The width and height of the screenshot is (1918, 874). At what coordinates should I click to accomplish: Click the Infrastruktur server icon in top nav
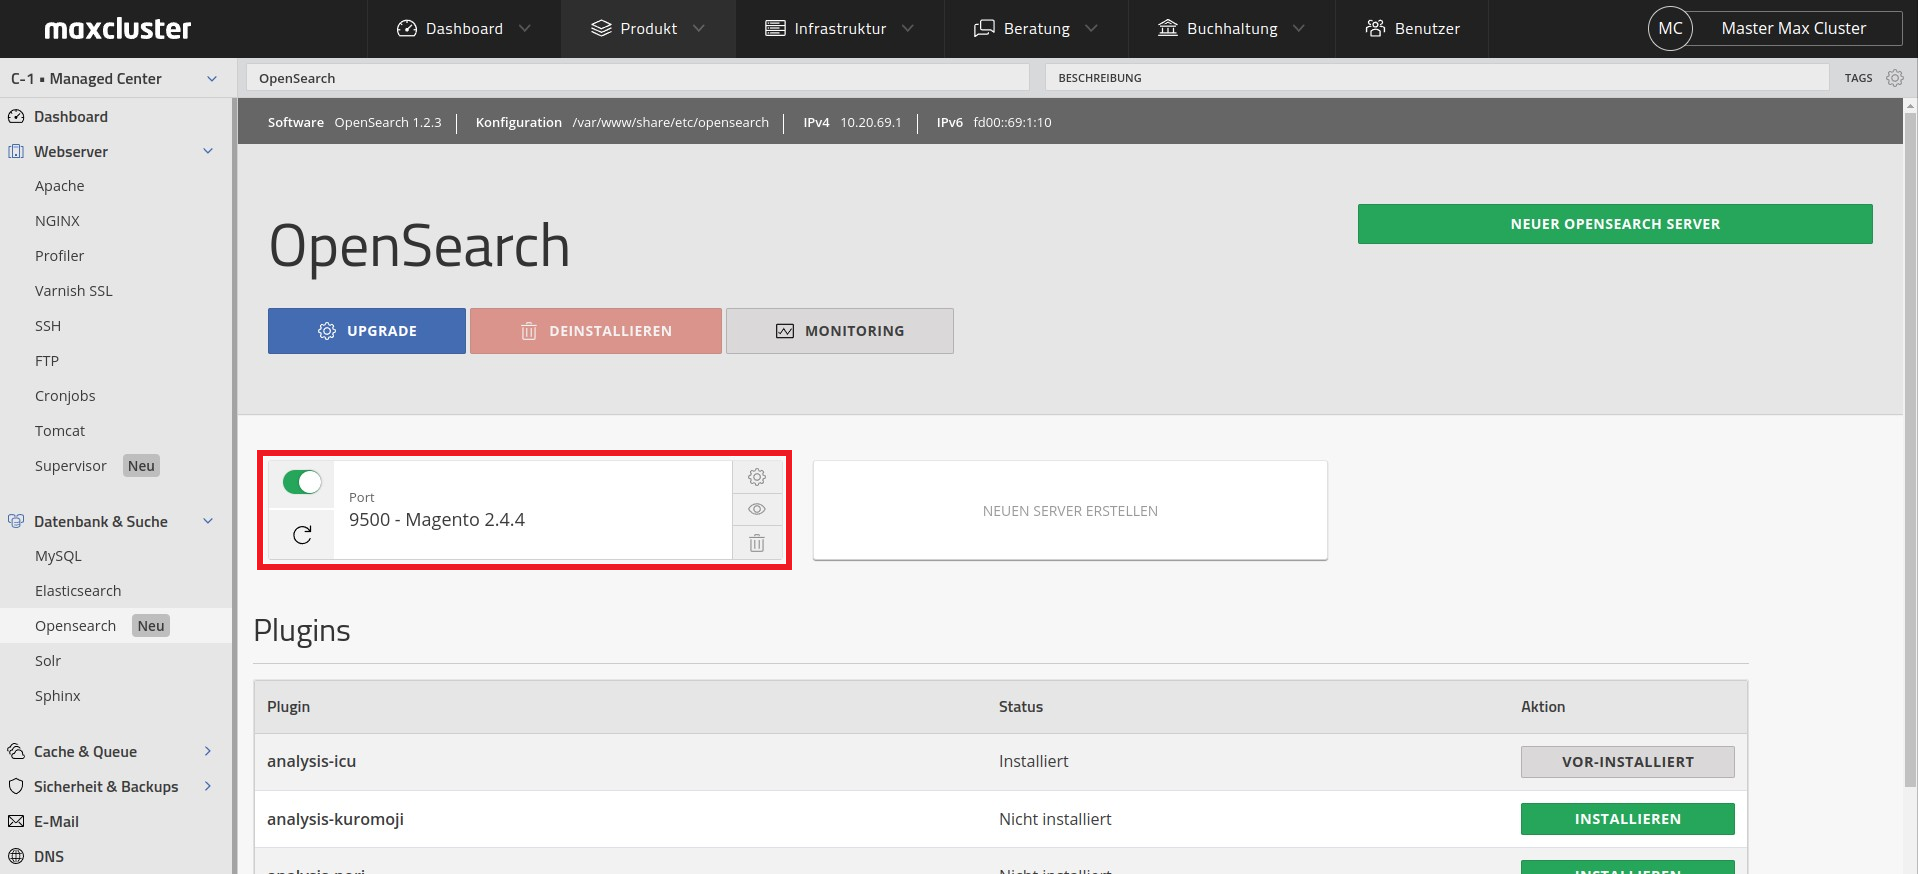click(775, 29)
